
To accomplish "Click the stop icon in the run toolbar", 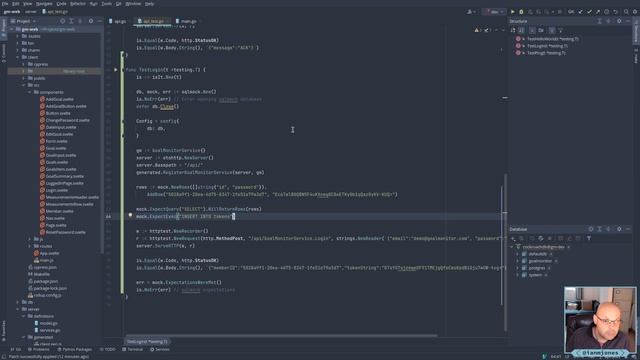I will pos(560,12).
